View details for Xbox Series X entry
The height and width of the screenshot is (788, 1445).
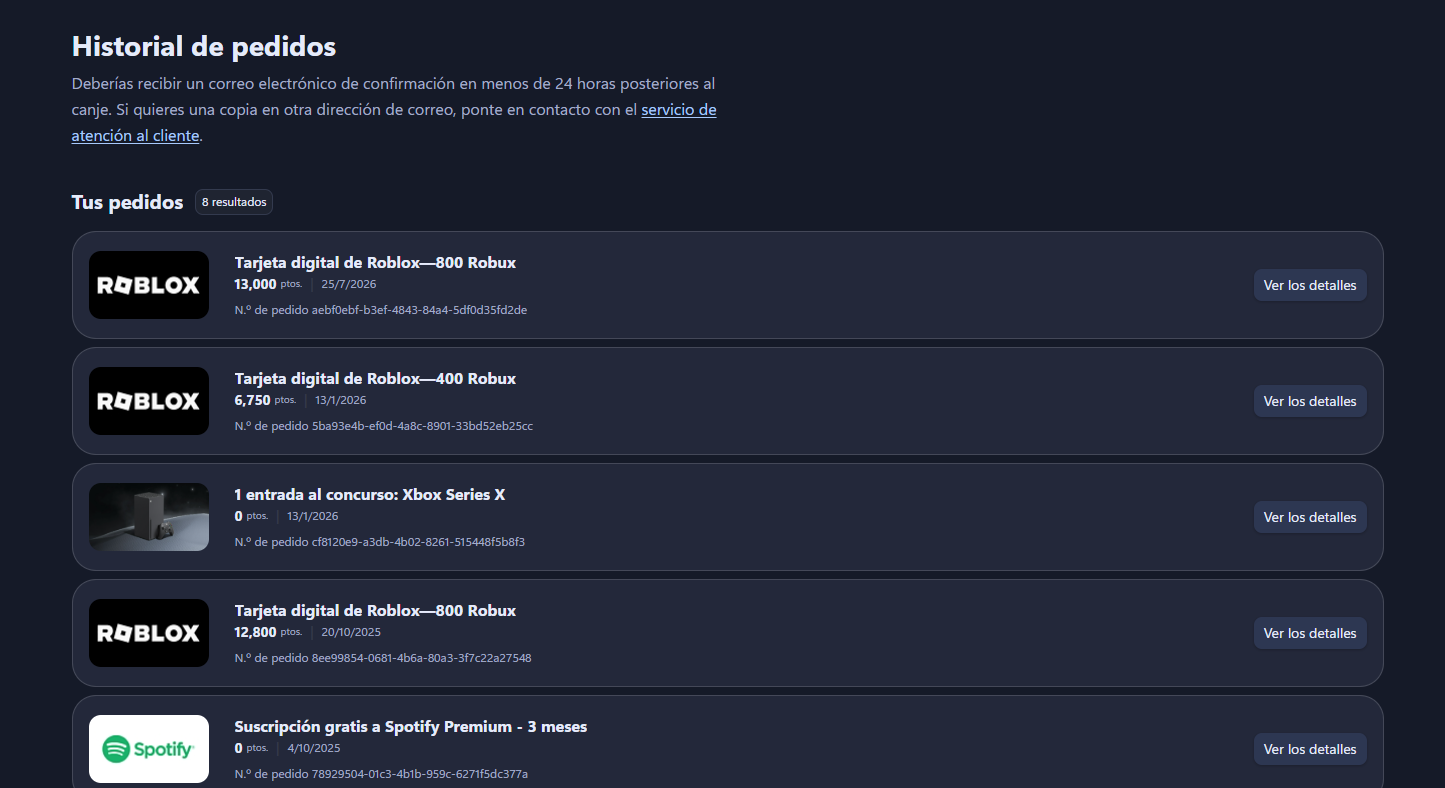point(1310,517)
